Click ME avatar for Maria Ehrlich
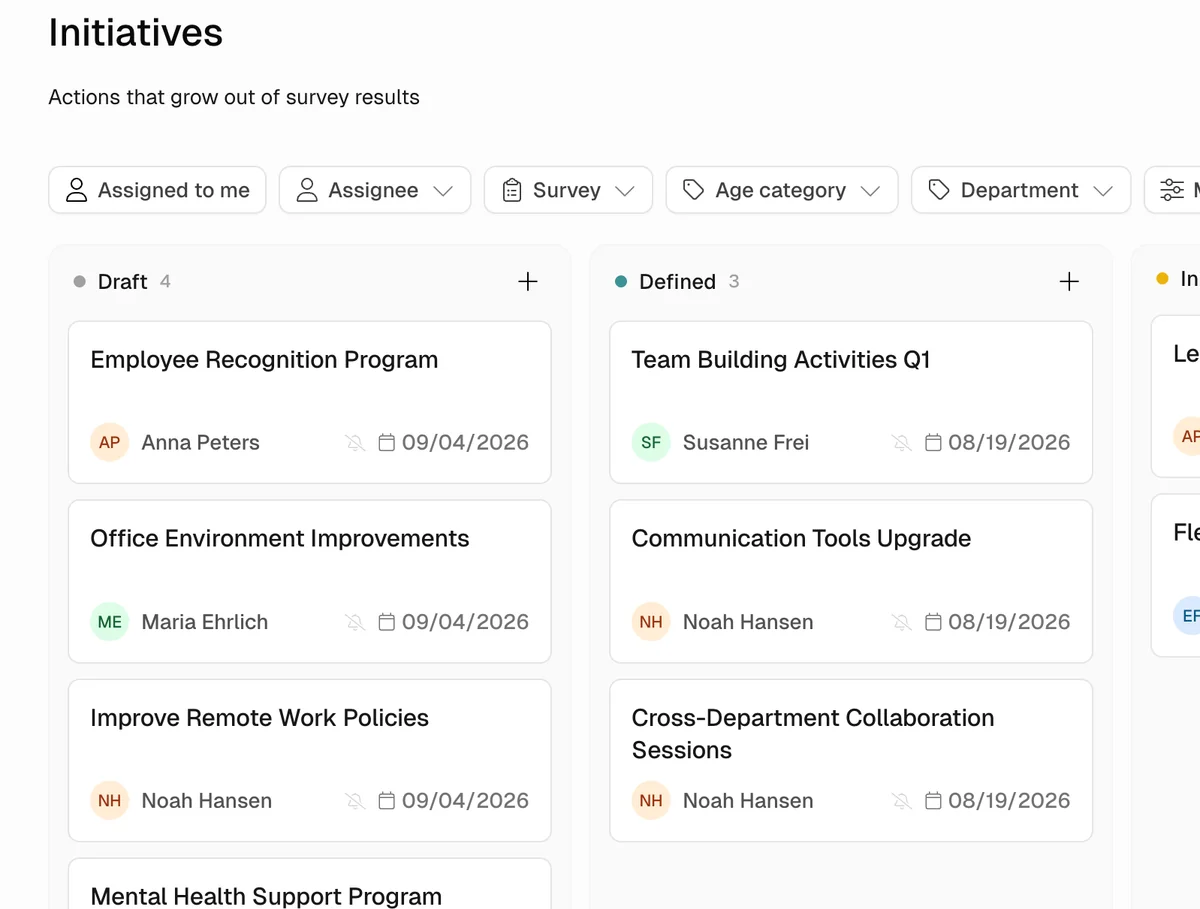This screenshot has height=909, width=1200. [x=110, y=622]
